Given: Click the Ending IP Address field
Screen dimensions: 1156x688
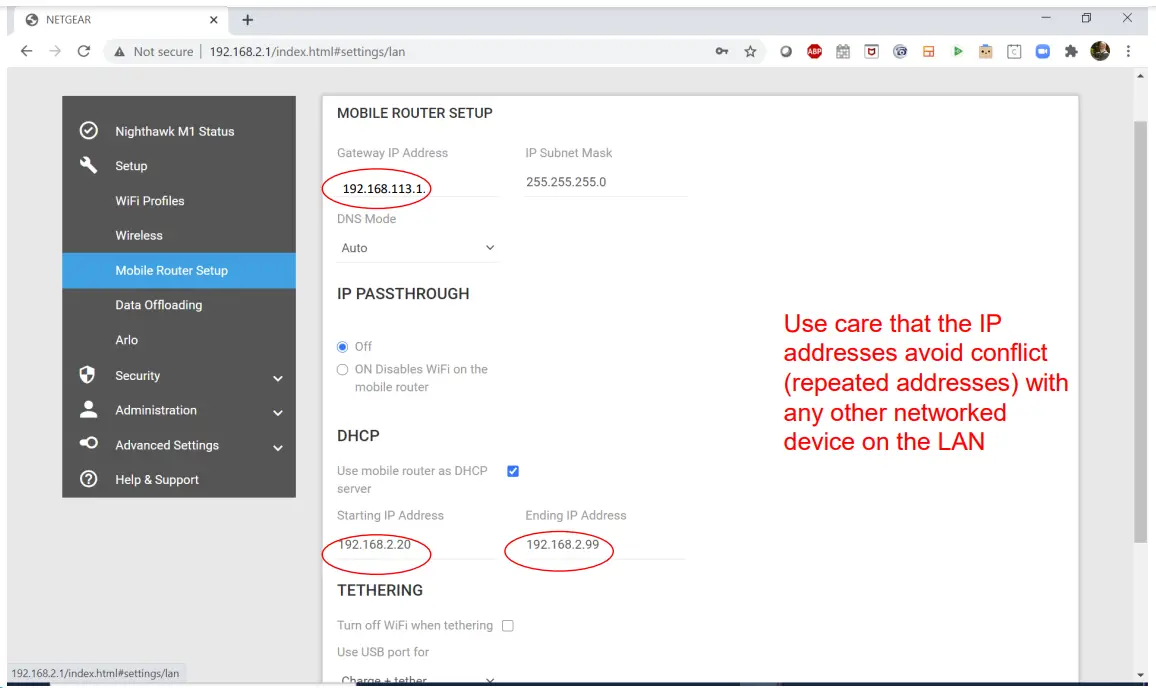Looking at the screenshot, I should pyautogui.click(x=605, y=544).
